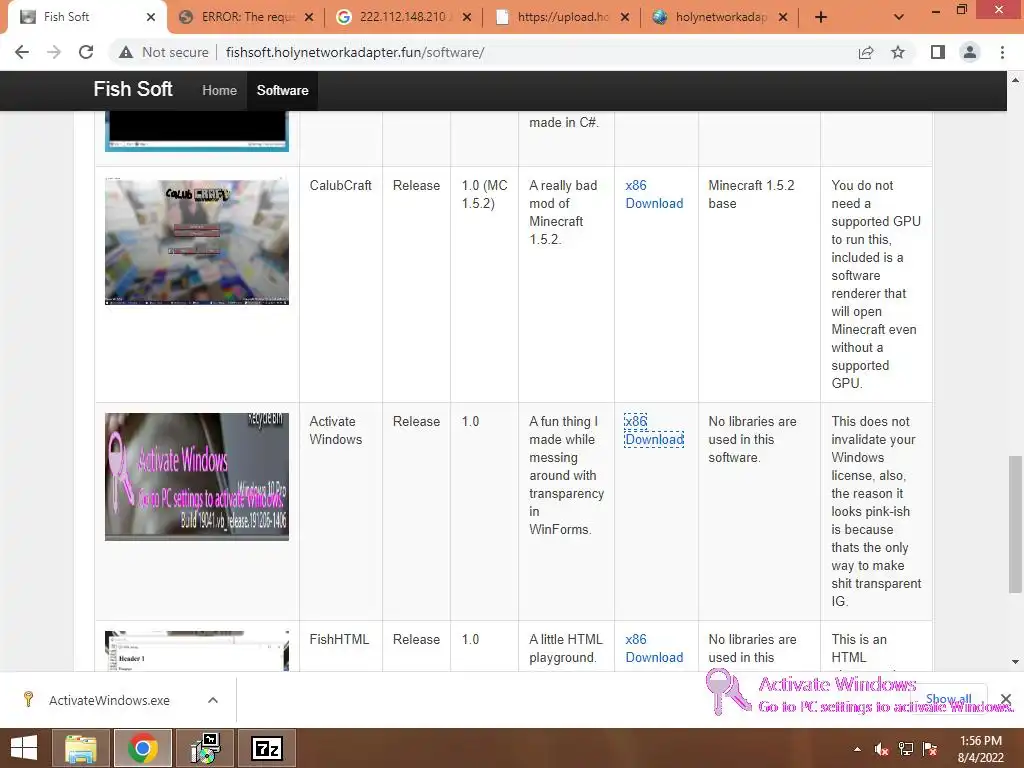
Task: Toggle the browser side panel
Action: point(938,52)
